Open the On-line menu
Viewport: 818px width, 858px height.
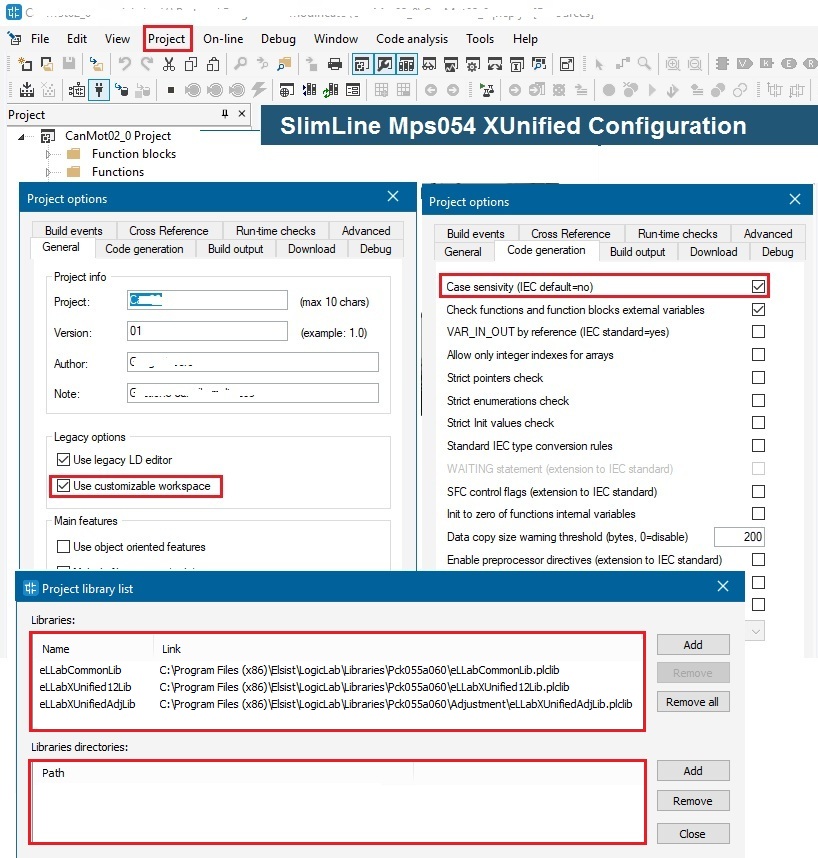point(223,39)
